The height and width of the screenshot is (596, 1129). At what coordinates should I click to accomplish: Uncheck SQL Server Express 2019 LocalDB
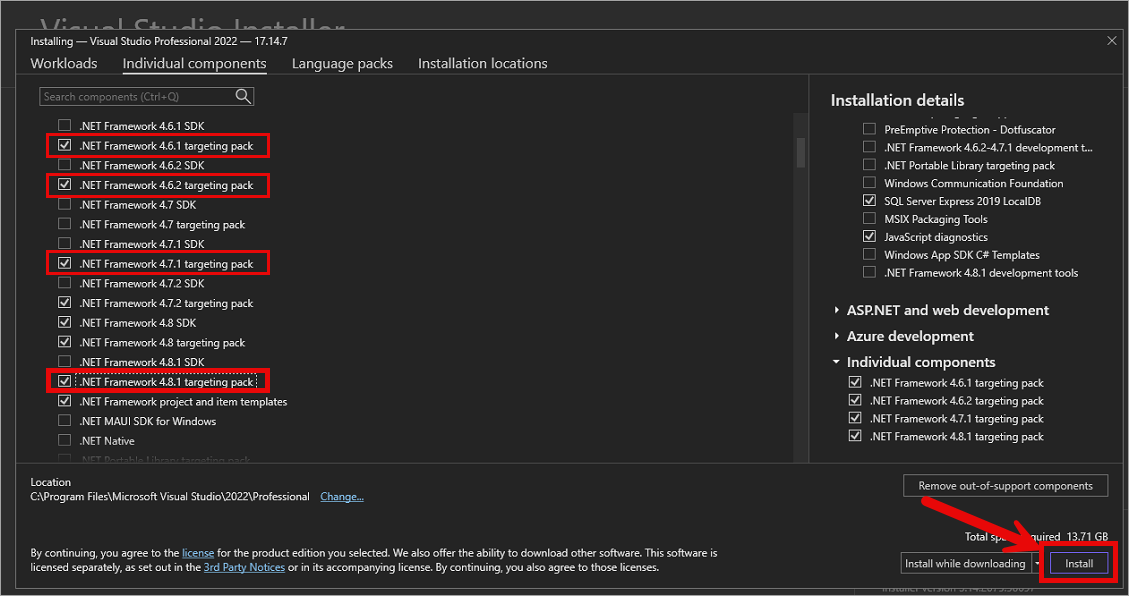pyautogui.click(x=870, y=201)
